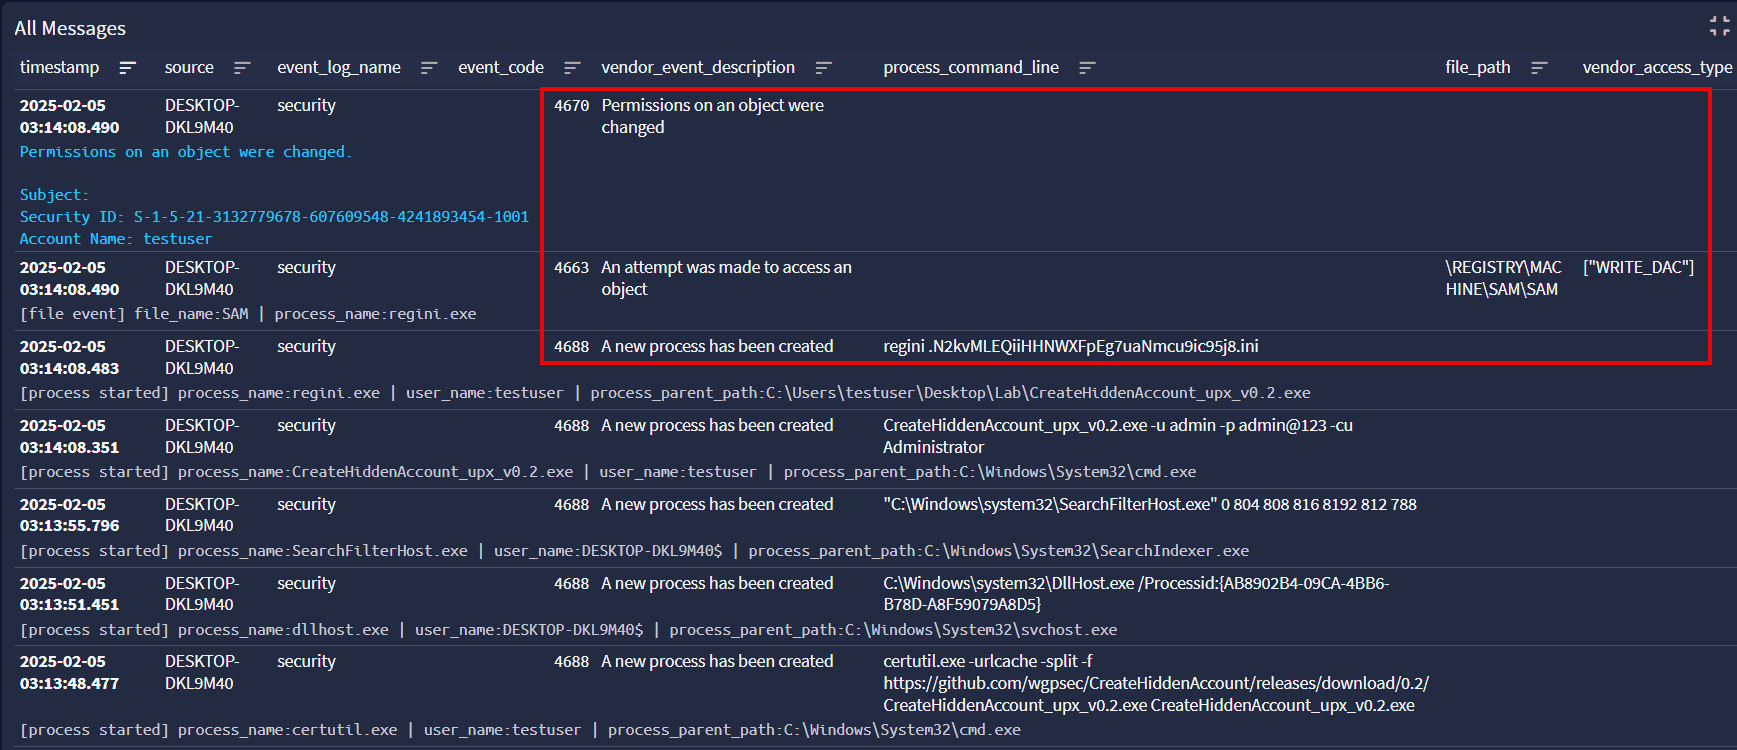Click sort icon next to file_path

click(x=1539, y=68)
